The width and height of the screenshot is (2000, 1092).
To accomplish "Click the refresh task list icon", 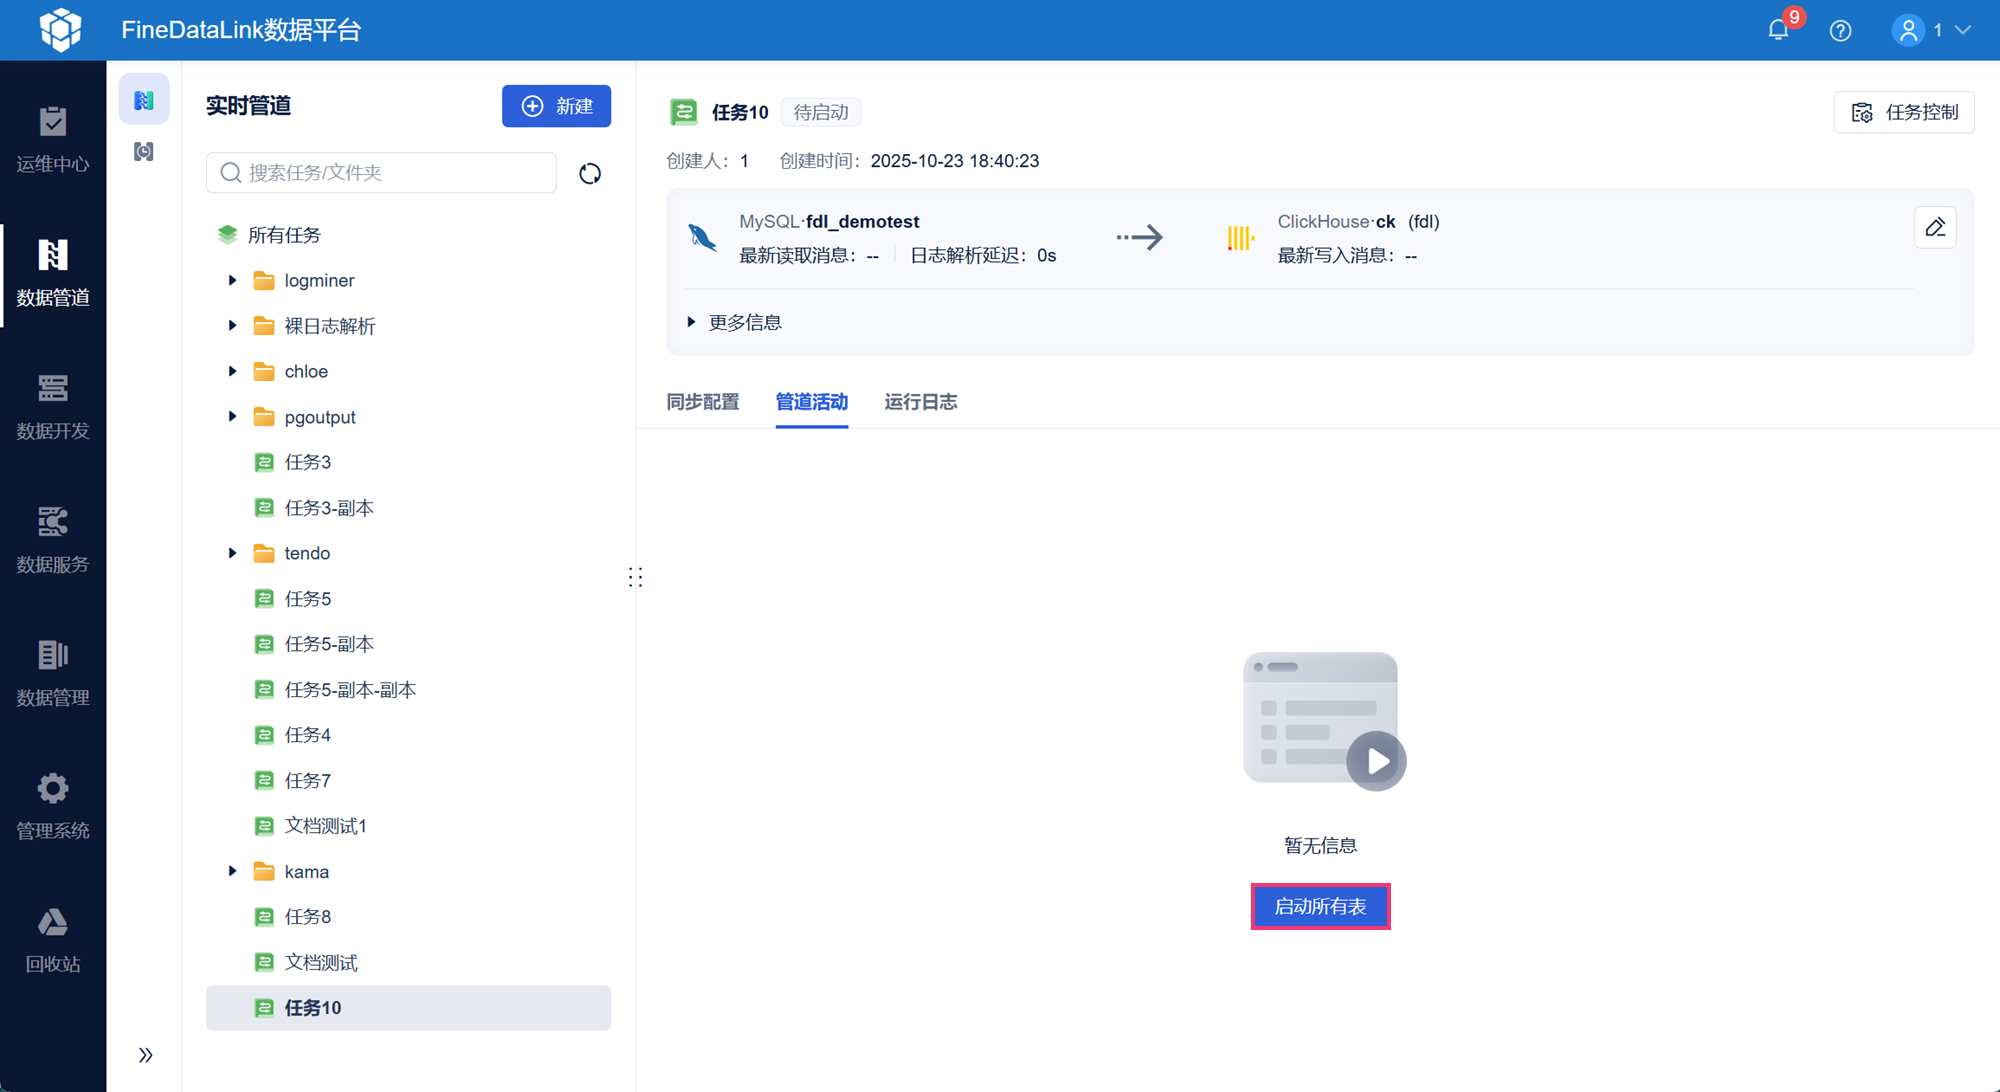I will [x=590, y=173].
